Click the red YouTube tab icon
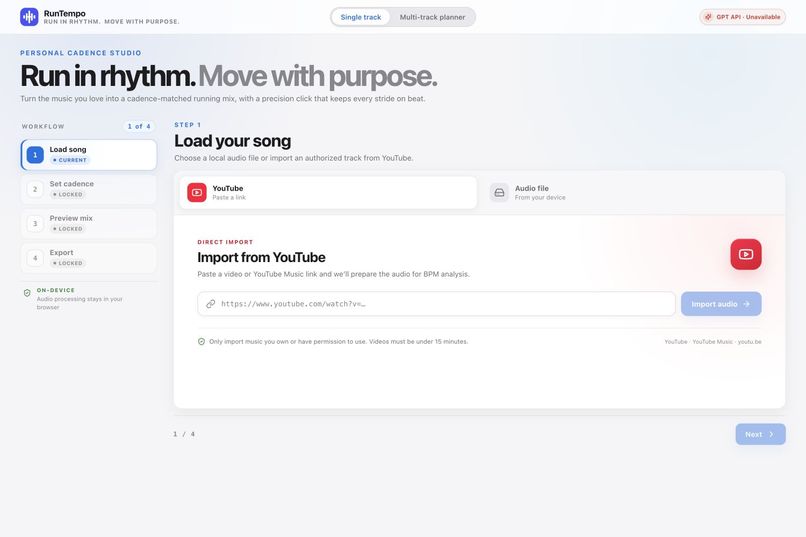Viewport: 806px width, 537px height. [197, 193]
